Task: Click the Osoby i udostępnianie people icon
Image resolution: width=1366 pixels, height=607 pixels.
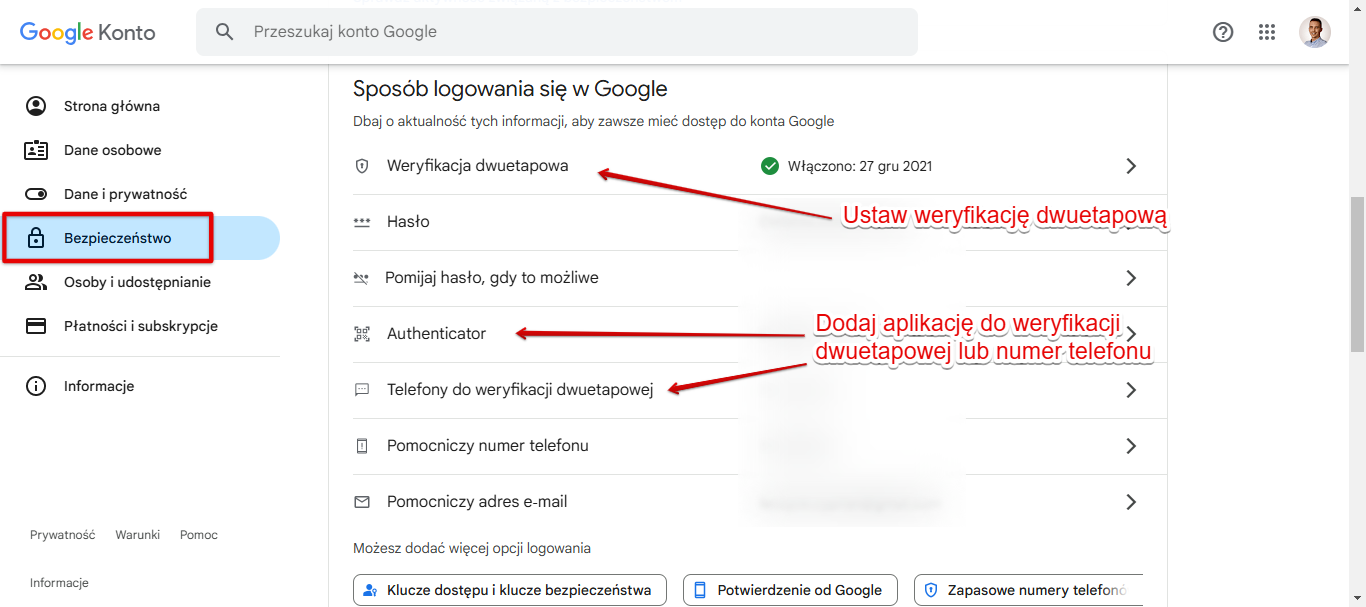Action: click(36, 282)
